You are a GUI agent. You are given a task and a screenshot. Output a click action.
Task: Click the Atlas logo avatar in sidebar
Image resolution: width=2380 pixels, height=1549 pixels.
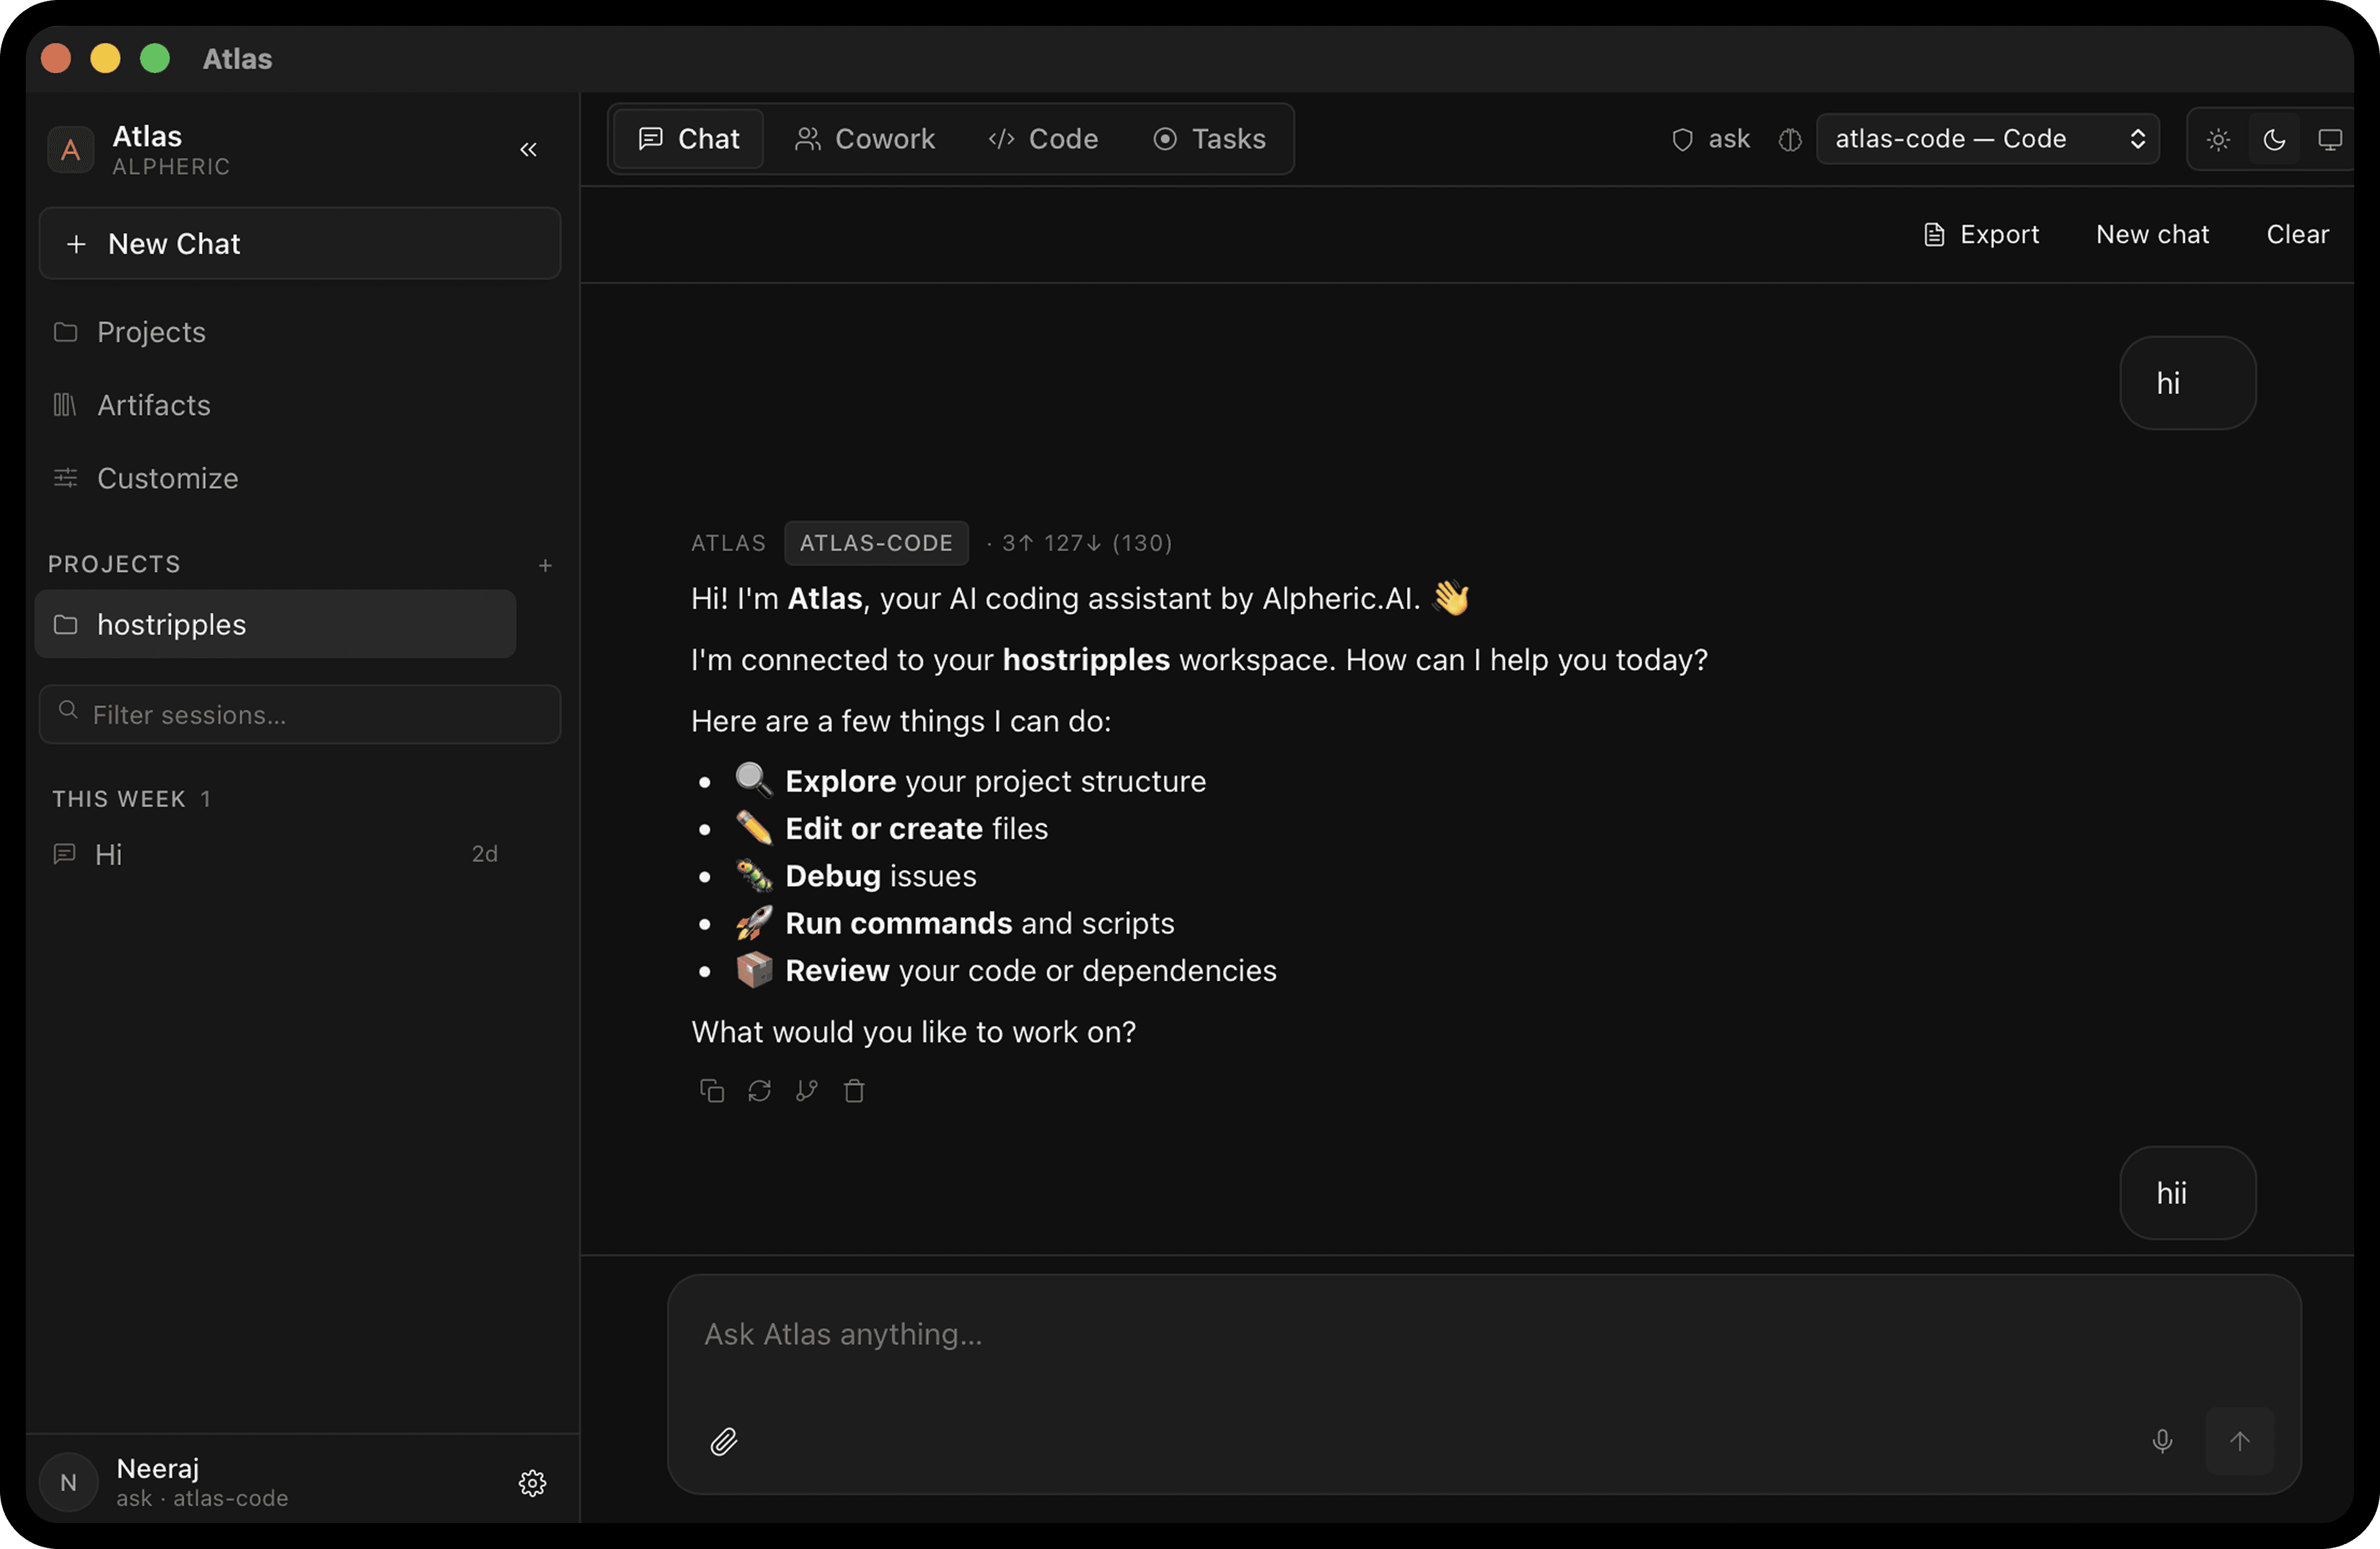[71, 150]
